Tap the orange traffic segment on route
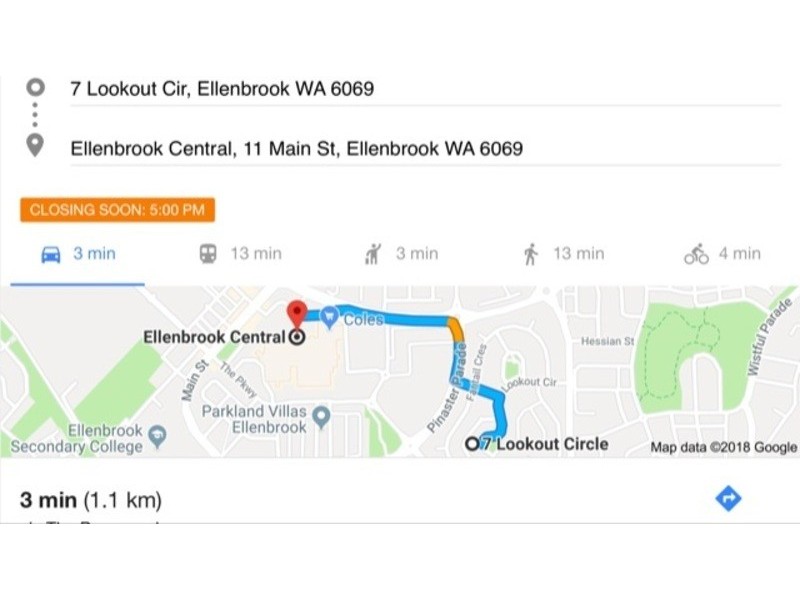The image size is (800, 600). click(x=455, y=329)
